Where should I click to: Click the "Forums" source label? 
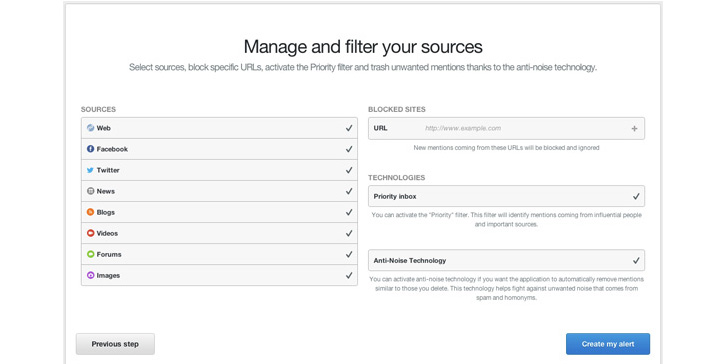click(x=109, y=255)
